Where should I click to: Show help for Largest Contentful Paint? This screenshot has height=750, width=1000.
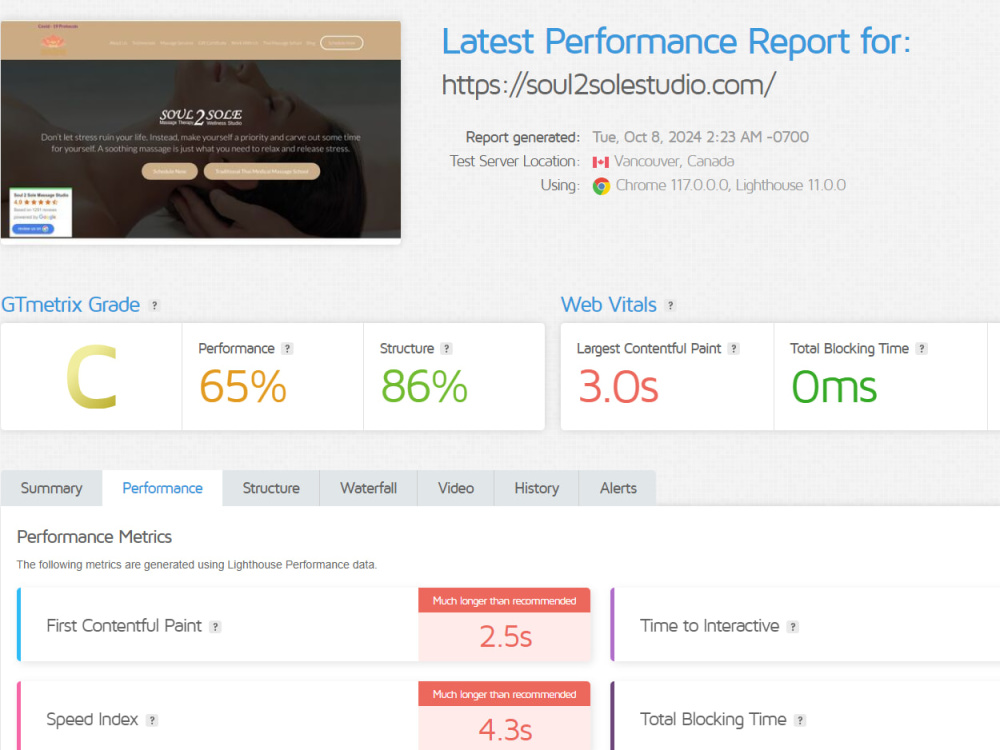734,349
